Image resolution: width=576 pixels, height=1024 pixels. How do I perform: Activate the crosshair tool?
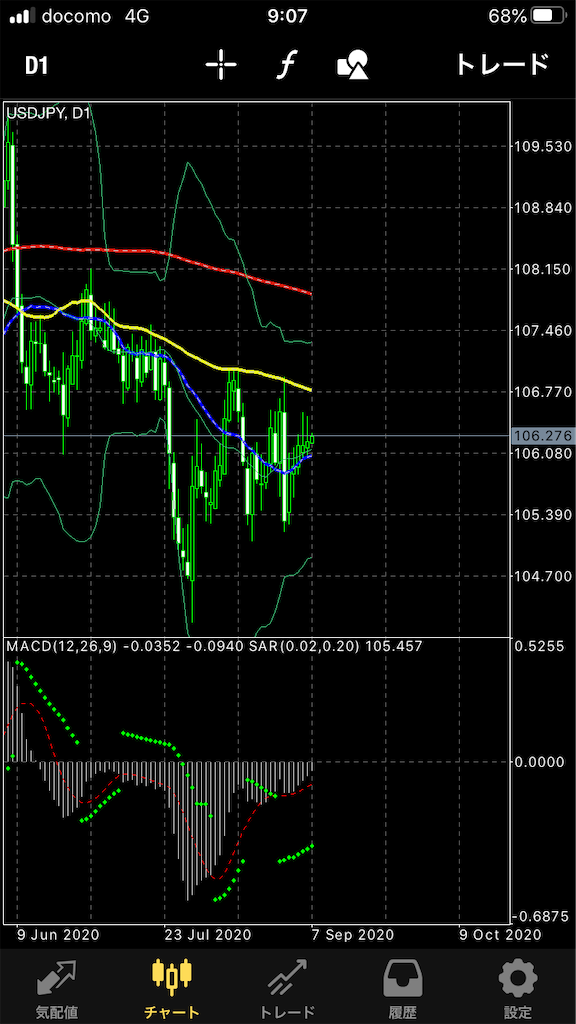[x=221, y=65]
